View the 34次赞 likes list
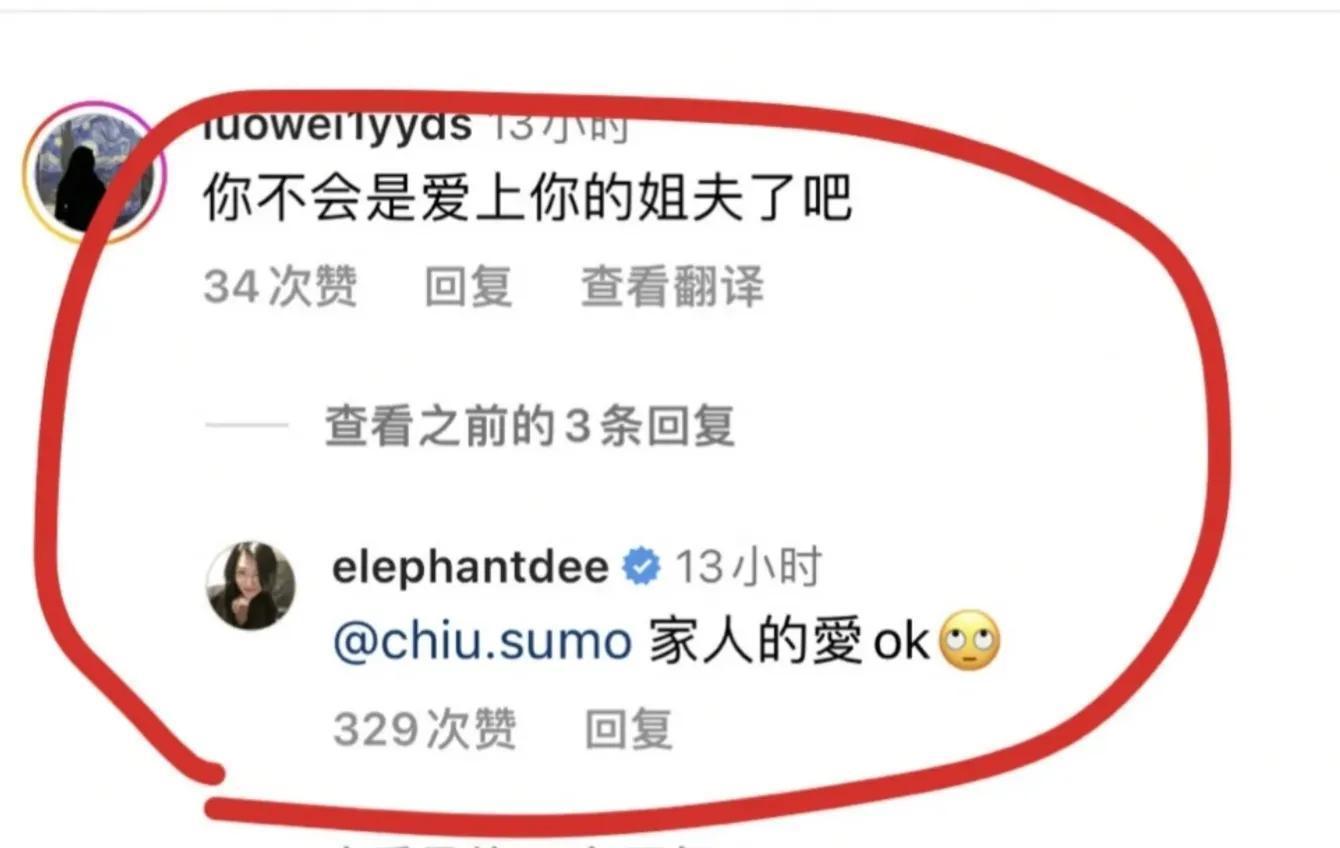Screen dimensions: 1340x848 point(280,288)
